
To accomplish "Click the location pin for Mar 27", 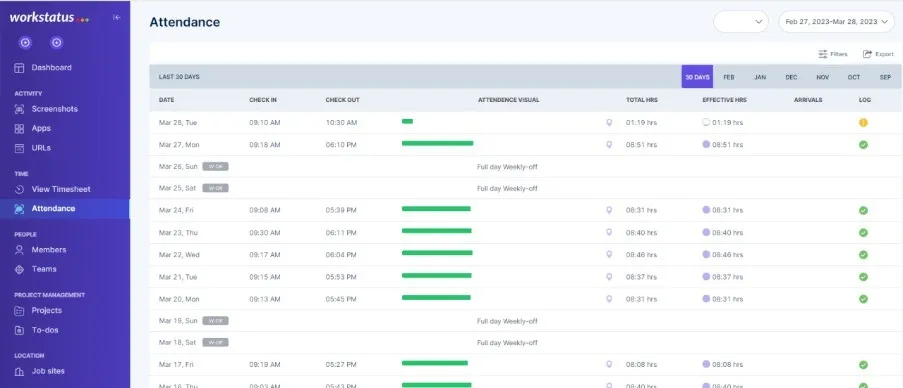I will pyautogui.click(x=609, y=144).
